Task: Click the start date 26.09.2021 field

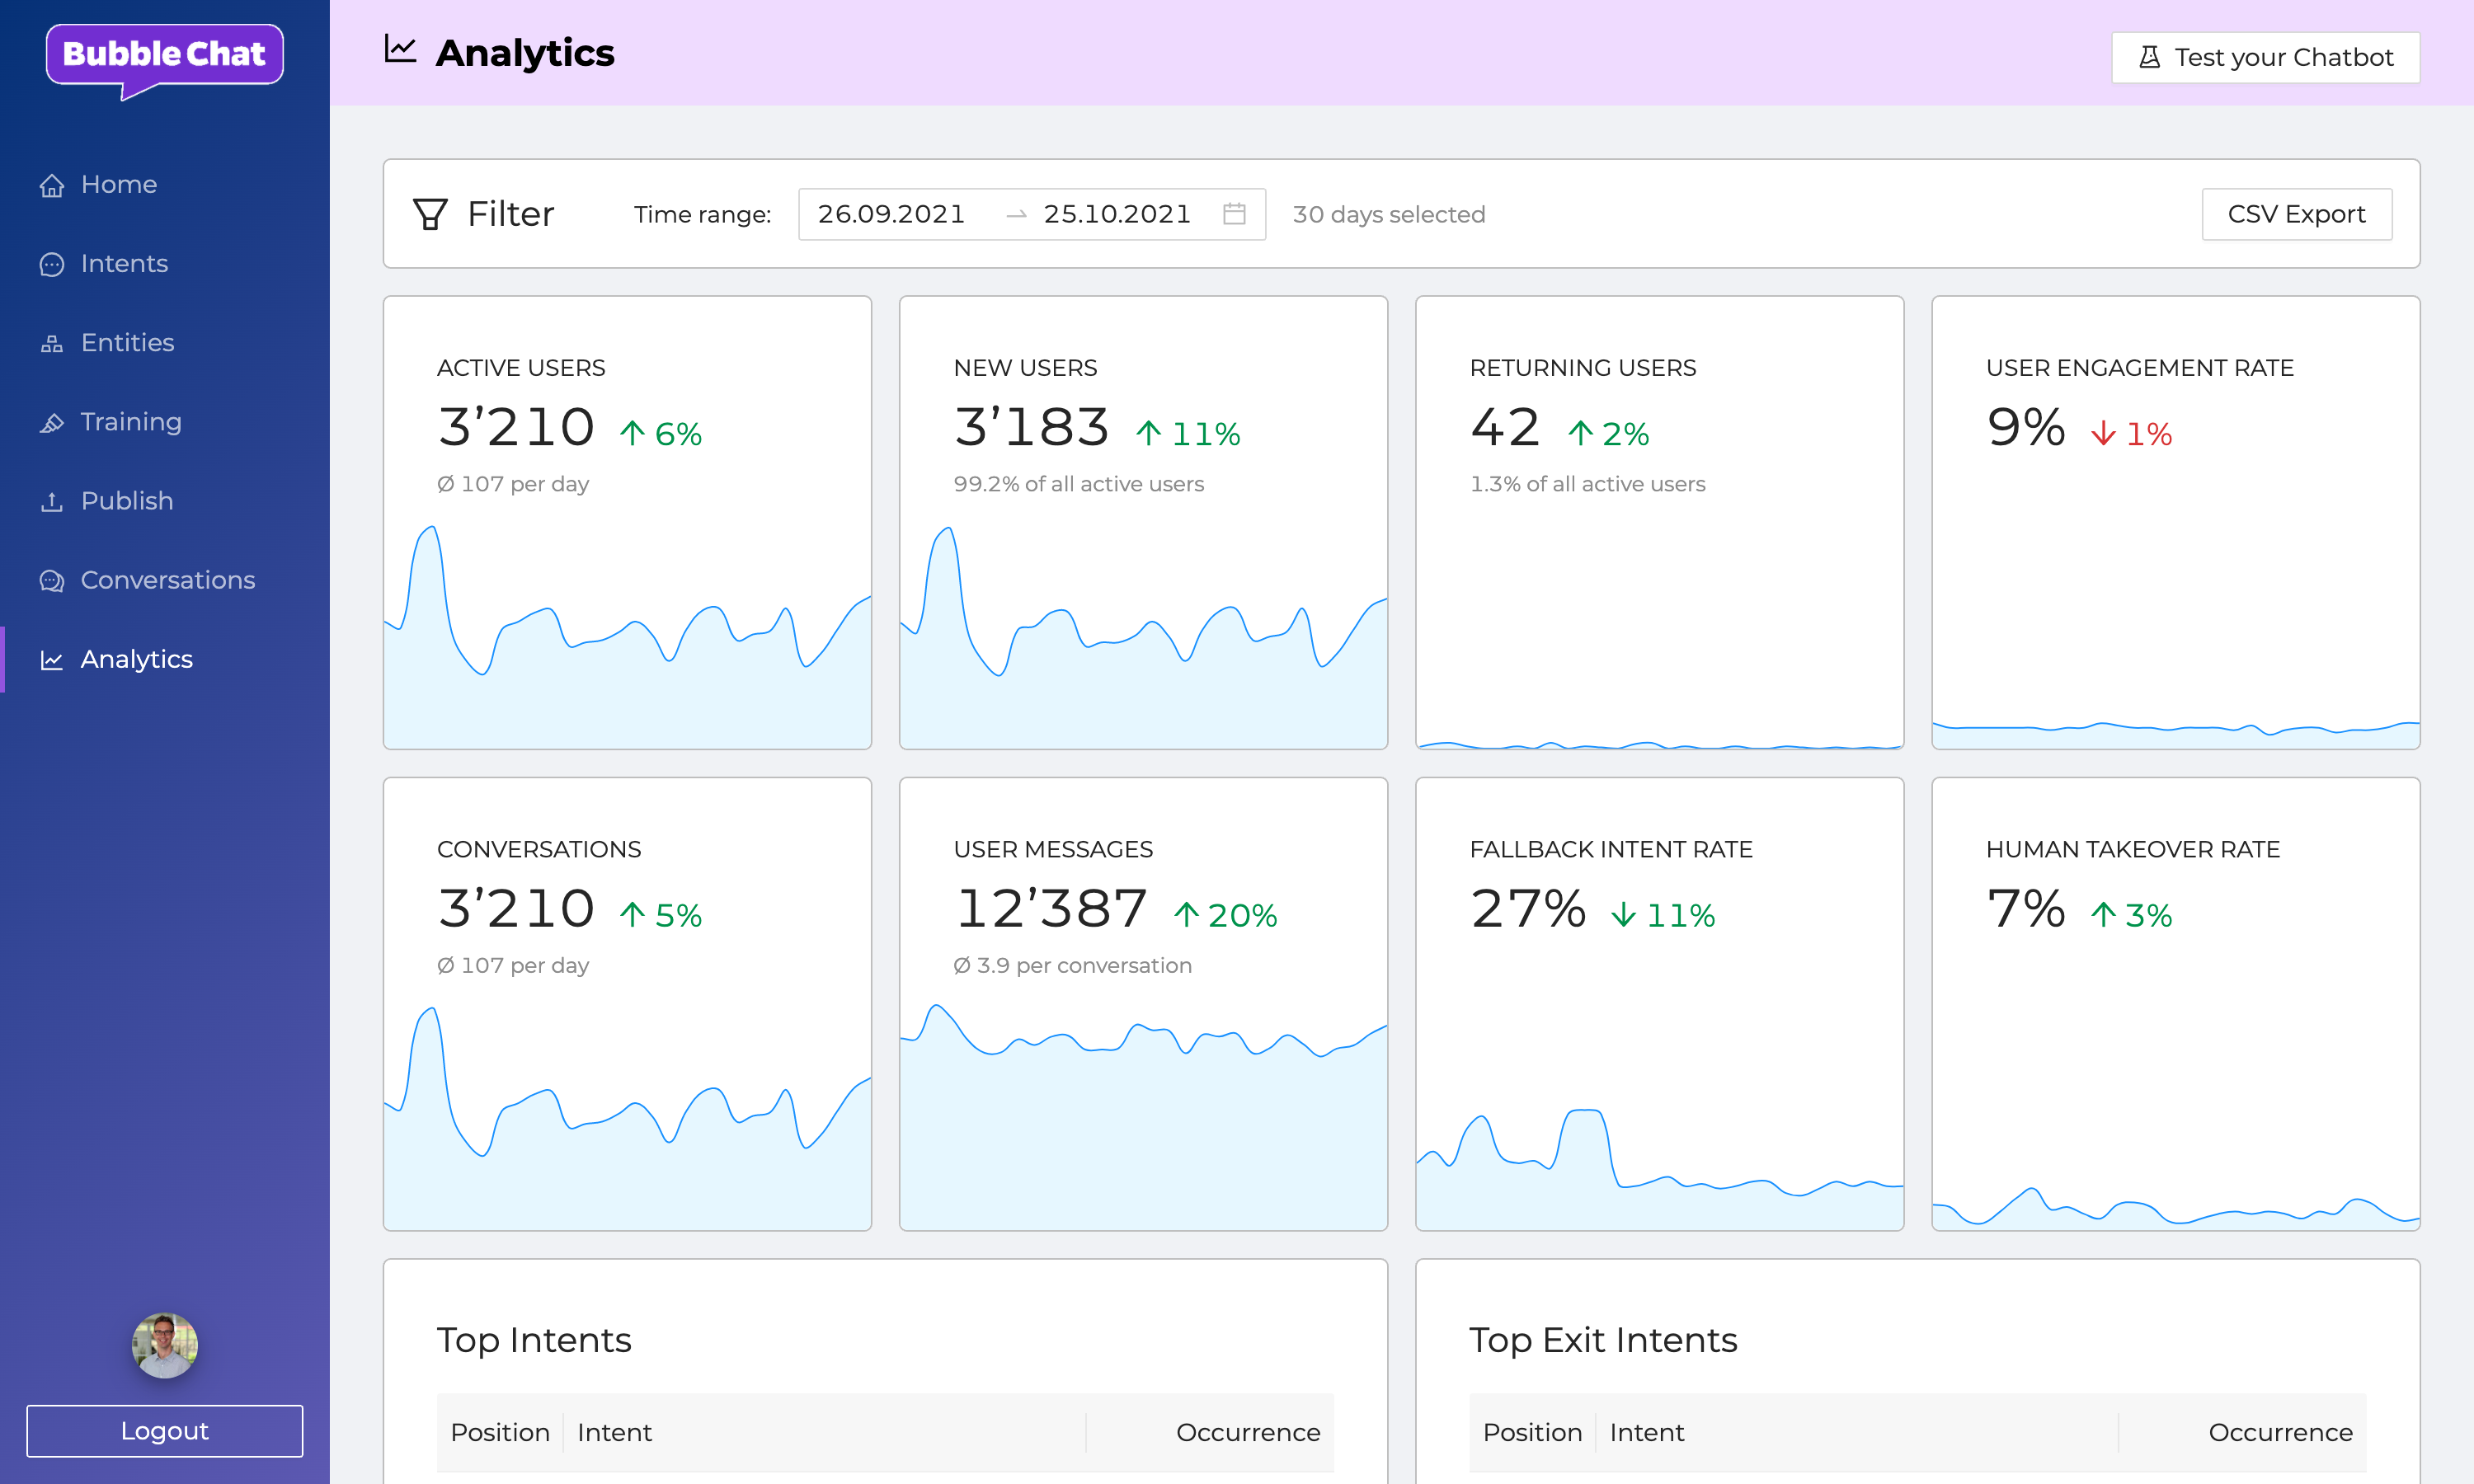Action: pos(891,214)
